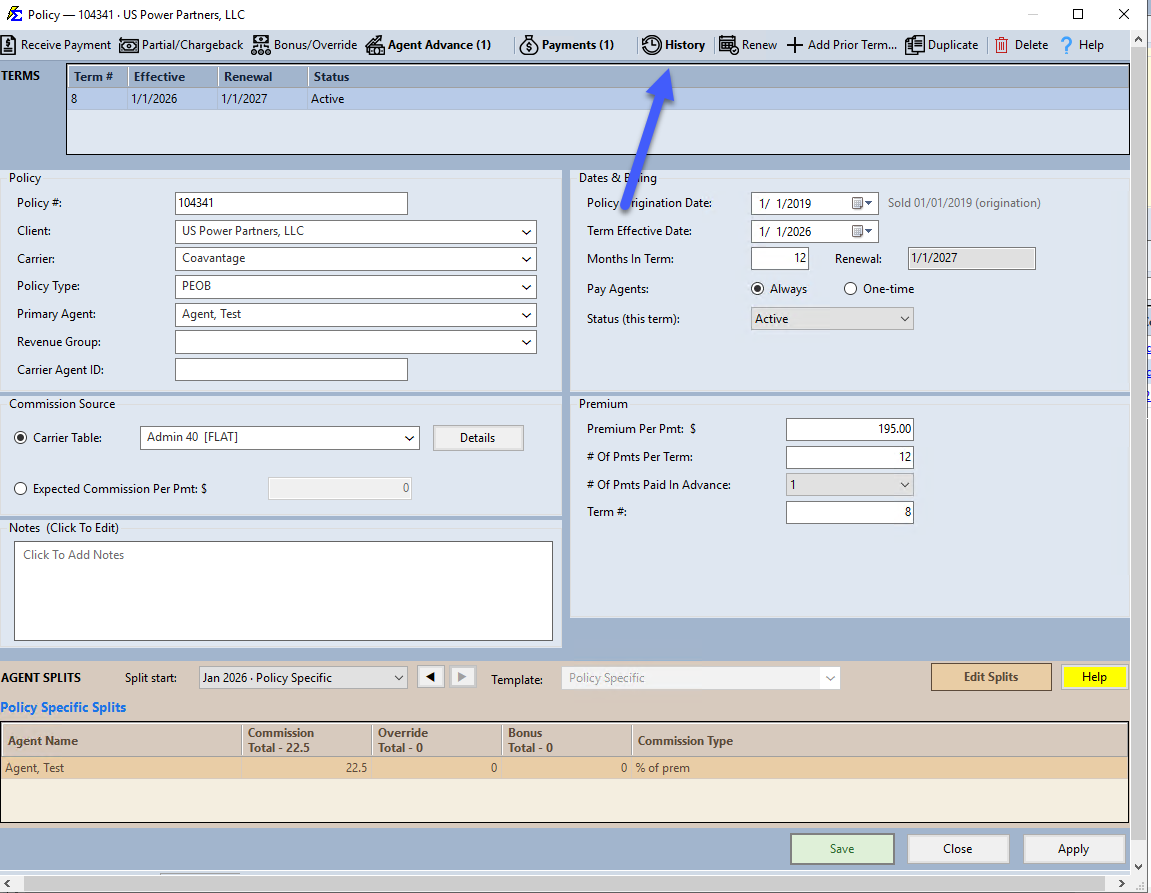Click the Close button
The height and width of the screenshot is (893, 1151).
(957, 849)
